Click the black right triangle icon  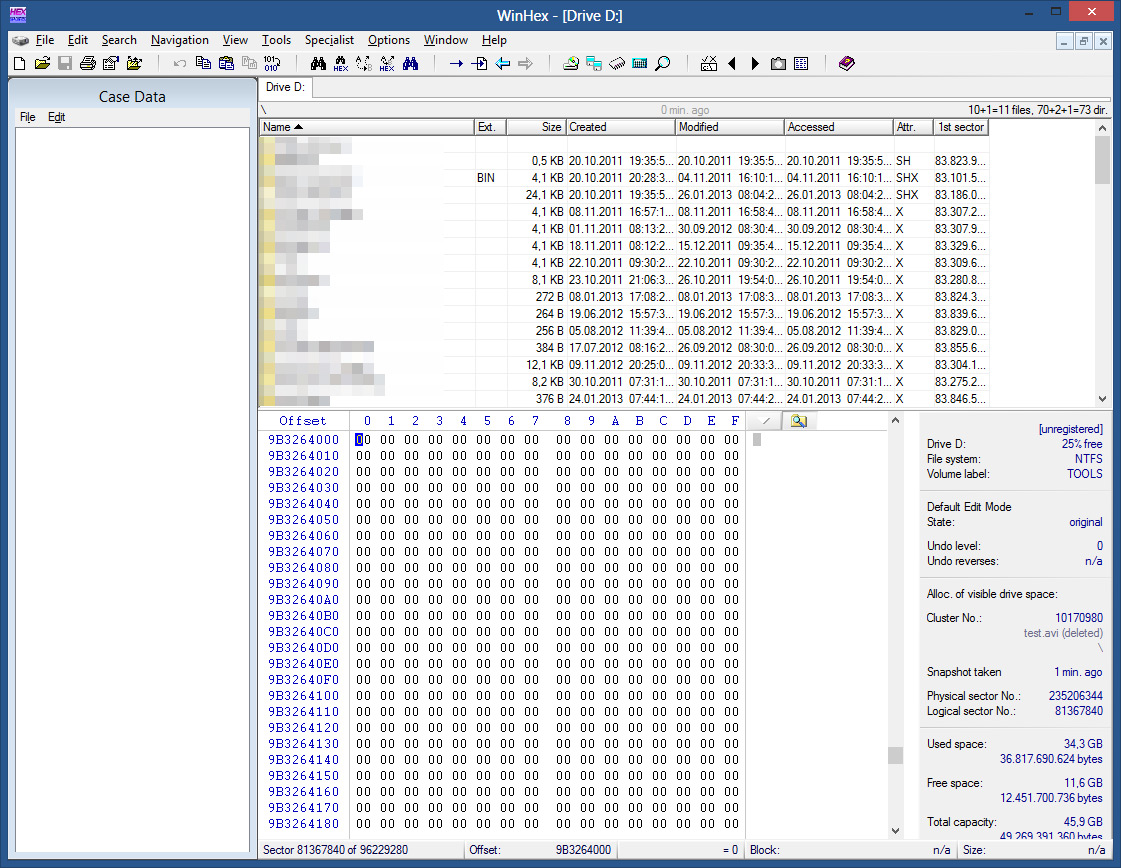(x=755, y=64)
